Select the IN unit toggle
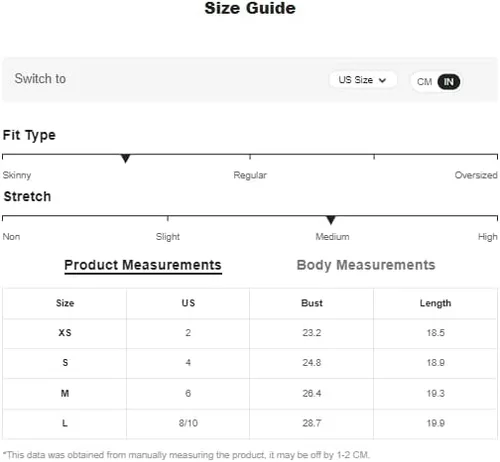This screenshot has height=462, width=500. (449, 82)
